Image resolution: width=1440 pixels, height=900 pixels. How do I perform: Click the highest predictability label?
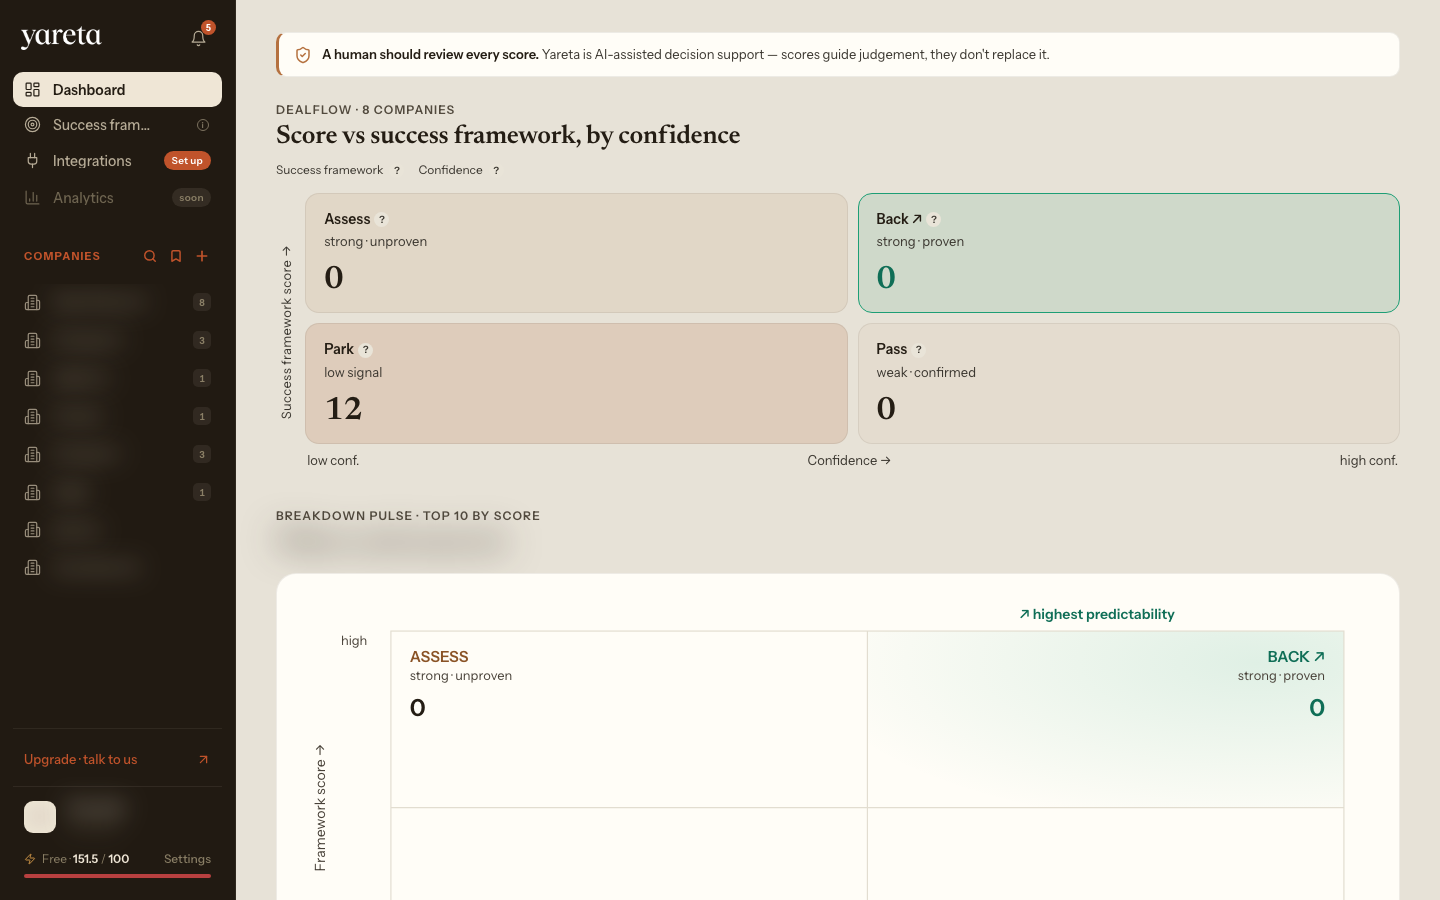1097,615
